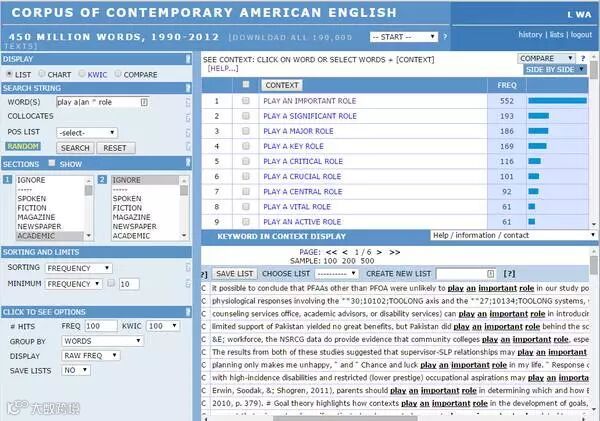Click the CONTEXT button in results header
Viewport: 600px width, 421px height.
pyautogui.click(x=282, y=85)
